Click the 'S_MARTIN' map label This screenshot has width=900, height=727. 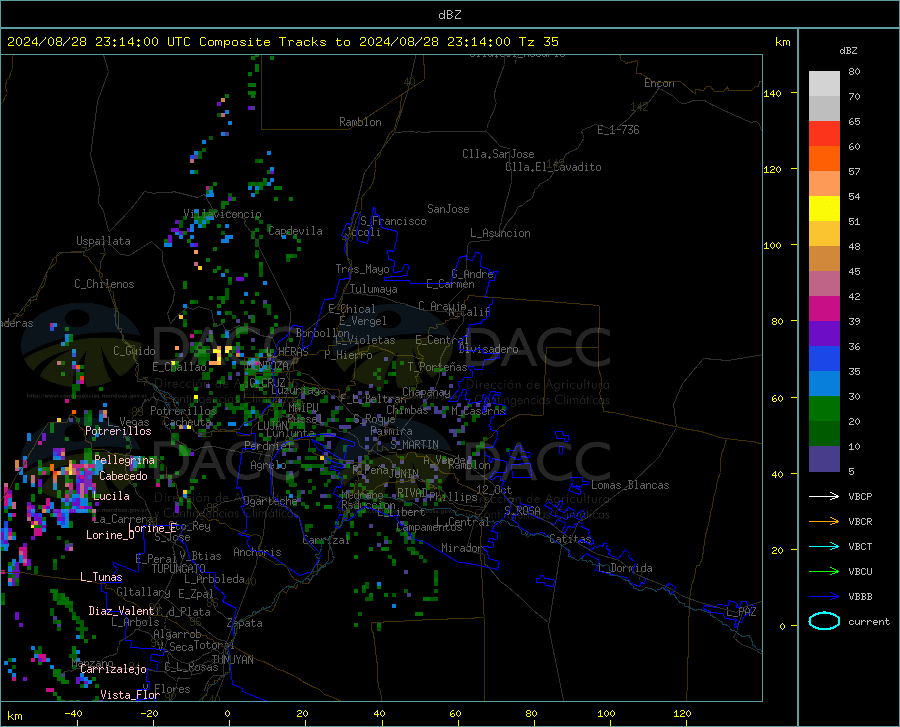pyautogui.click(x=414, y=445)
